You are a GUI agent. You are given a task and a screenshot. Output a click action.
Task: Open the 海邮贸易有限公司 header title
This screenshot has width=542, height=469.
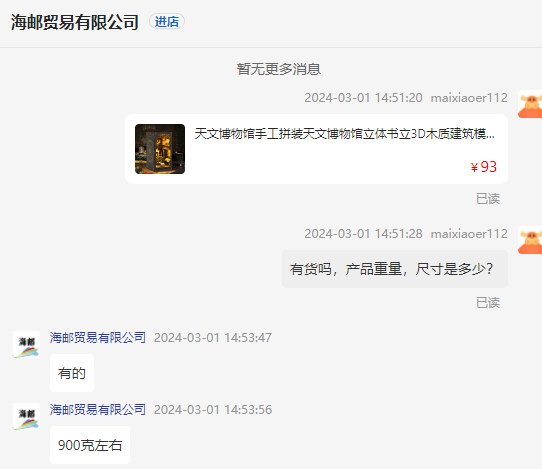click(75, 22)
